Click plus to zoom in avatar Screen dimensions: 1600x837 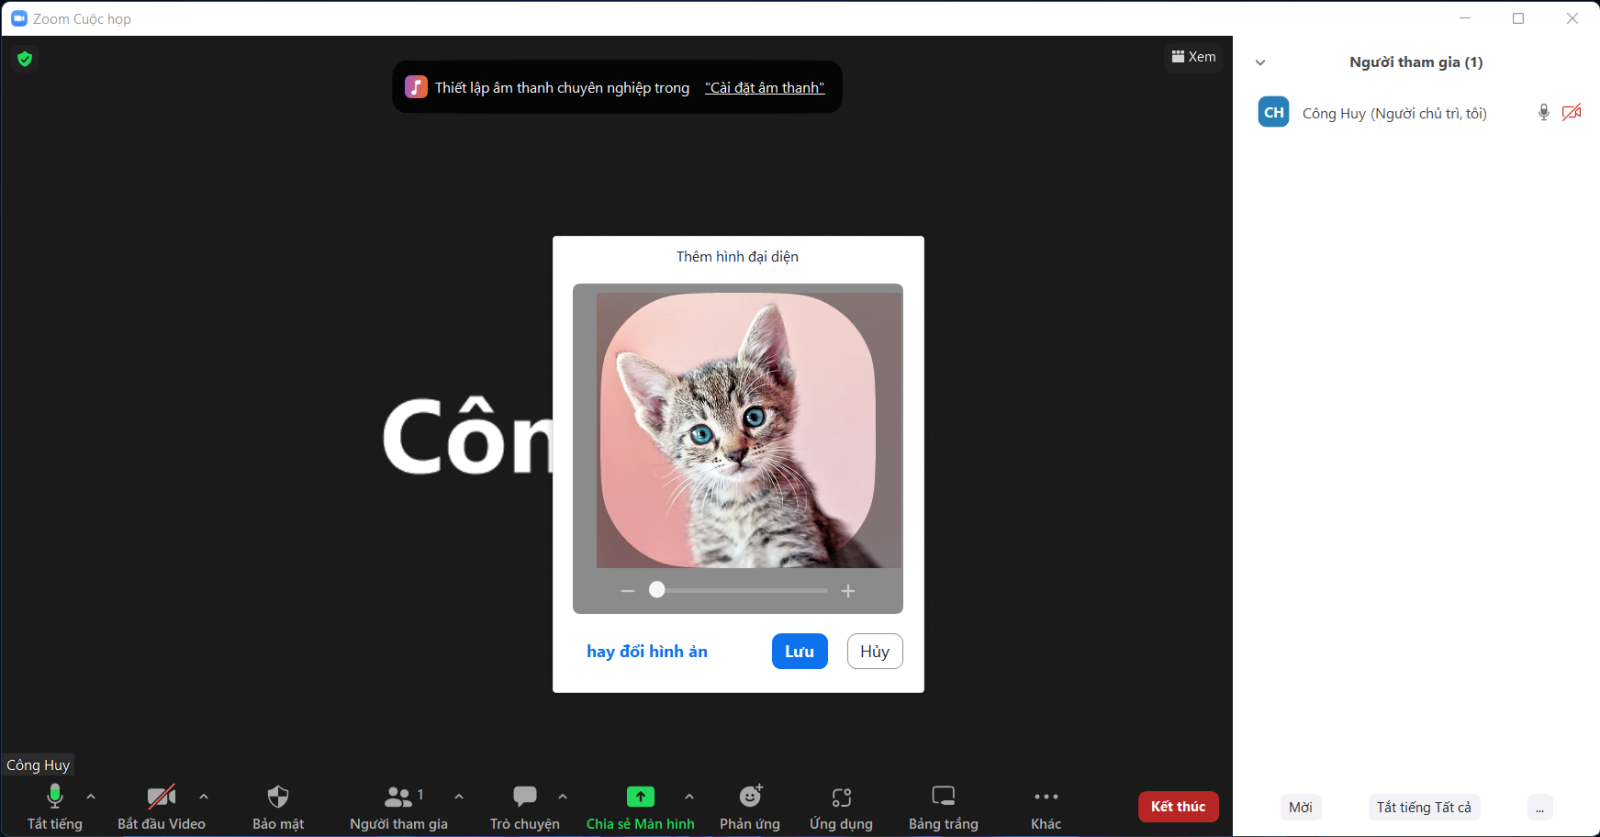(x=848, y=591)
